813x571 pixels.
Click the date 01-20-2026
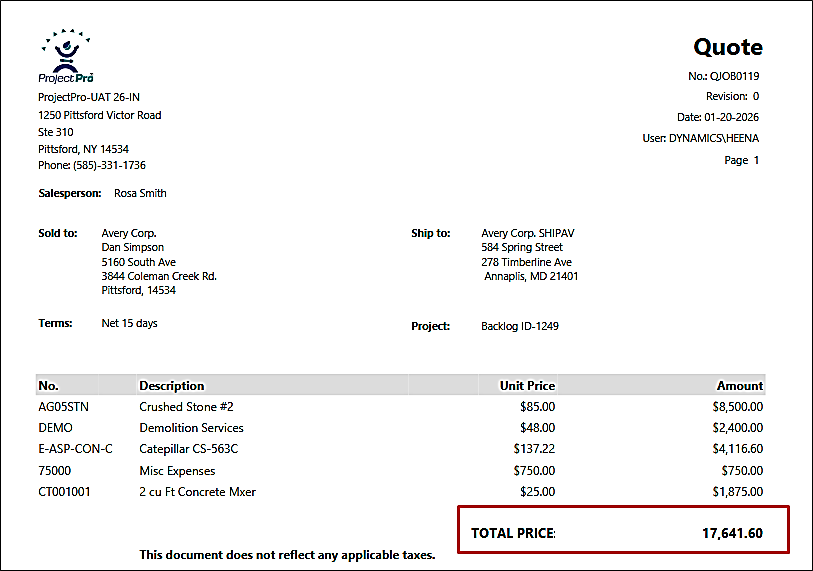pyautogui.click(x=732, y=117)
